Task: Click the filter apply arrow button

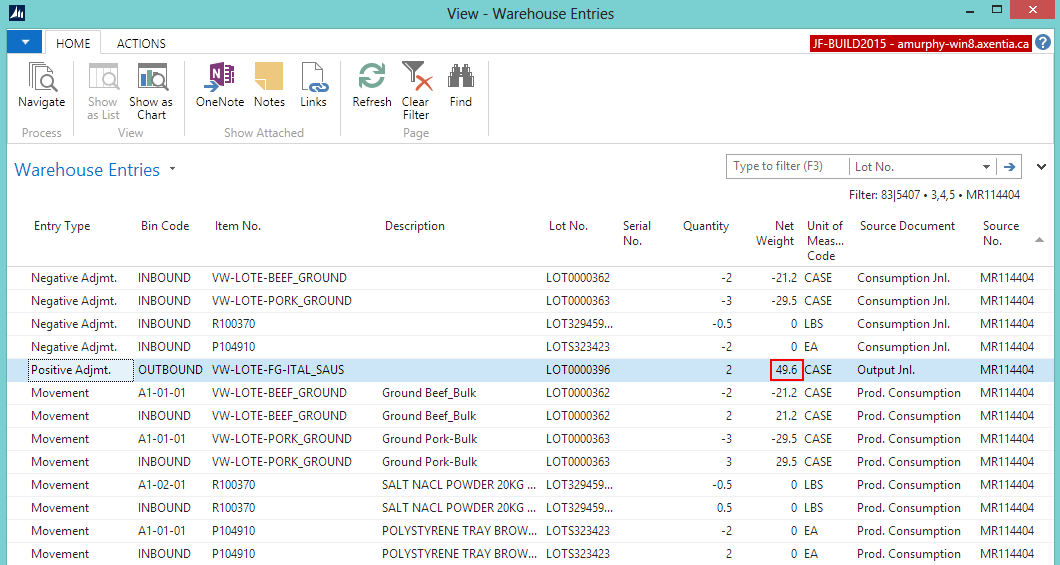Action: [1010, 167]
